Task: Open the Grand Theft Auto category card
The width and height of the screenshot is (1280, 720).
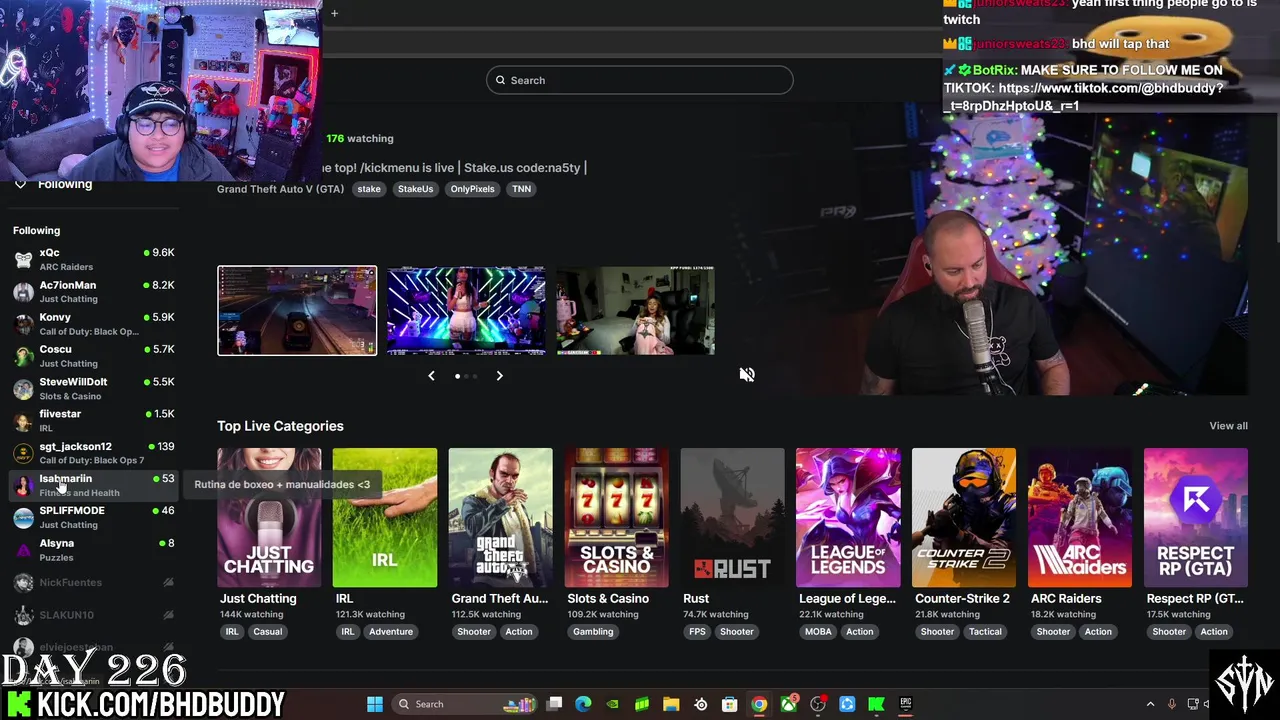Action: [x=500, y=517]
